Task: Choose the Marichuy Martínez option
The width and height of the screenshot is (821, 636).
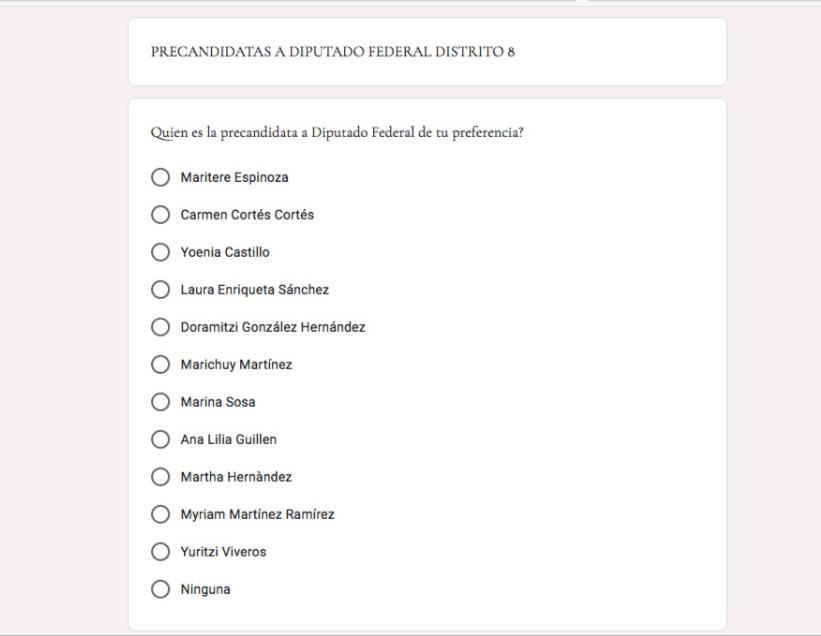Action: coord(160,364)
